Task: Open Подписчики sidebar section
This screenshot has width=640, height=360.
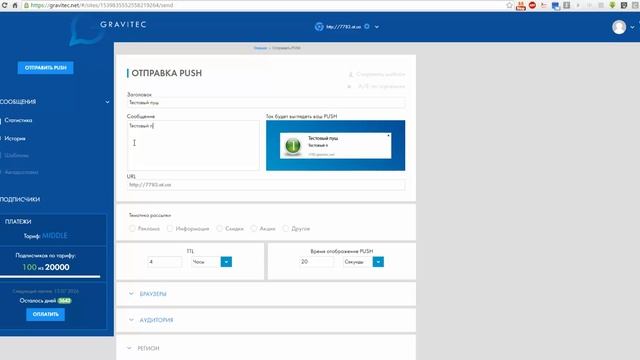Action: tap(20, 200)
